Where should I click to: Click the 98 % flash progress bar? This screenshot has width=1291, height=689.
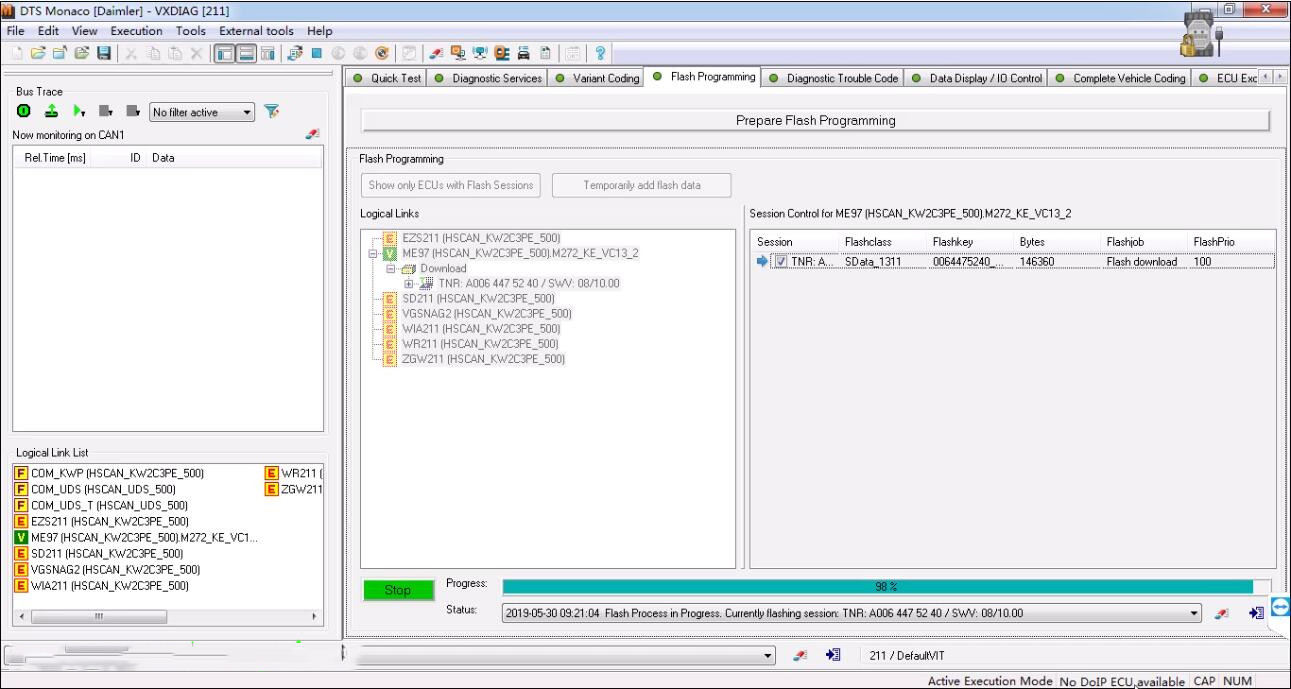click(x=887, y=587)
